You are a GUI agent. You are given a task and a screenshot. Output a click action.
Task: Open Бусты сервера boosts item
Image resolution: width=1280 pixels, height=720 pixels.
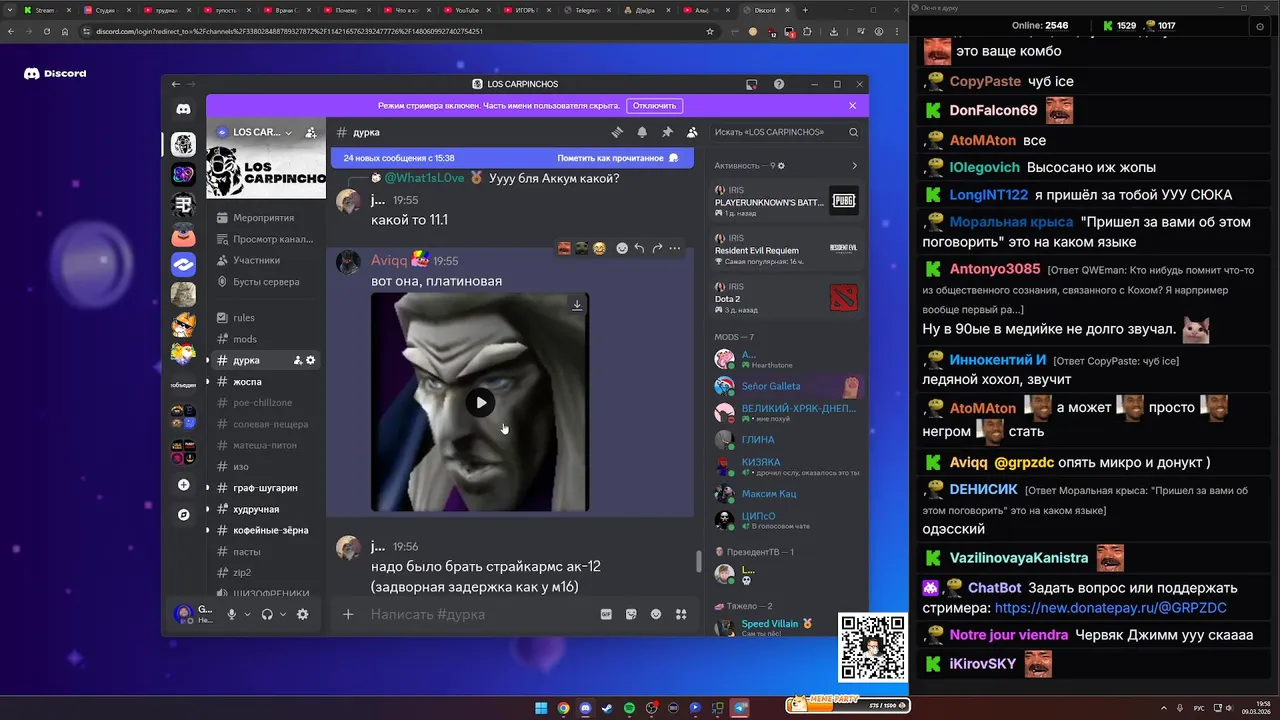(x=266, y=282)
